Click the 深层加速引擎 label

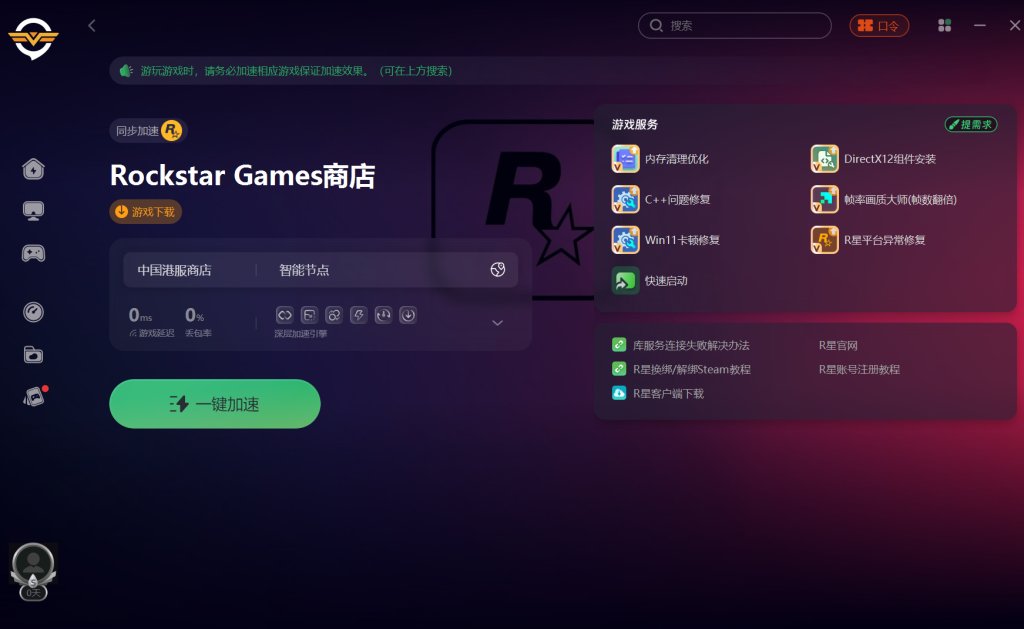coord(300,334)
